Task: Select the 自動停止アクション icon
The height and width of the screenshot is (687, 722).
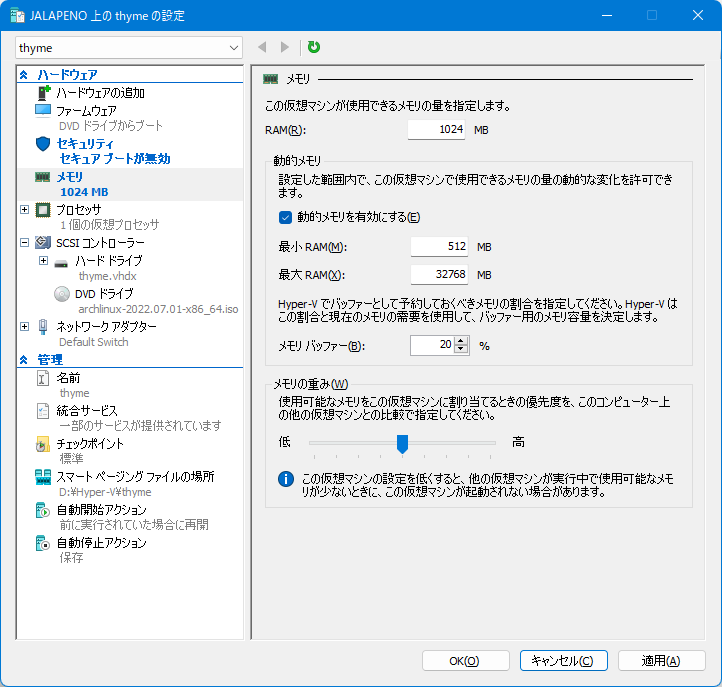Action: (x=43, y=543)
